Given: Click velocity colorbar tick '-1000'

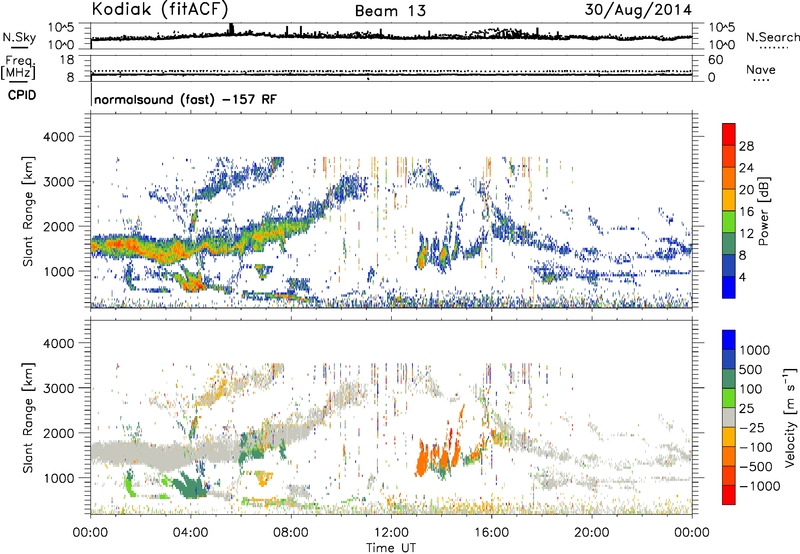Looking at the screenshot, I should [759, 486].
